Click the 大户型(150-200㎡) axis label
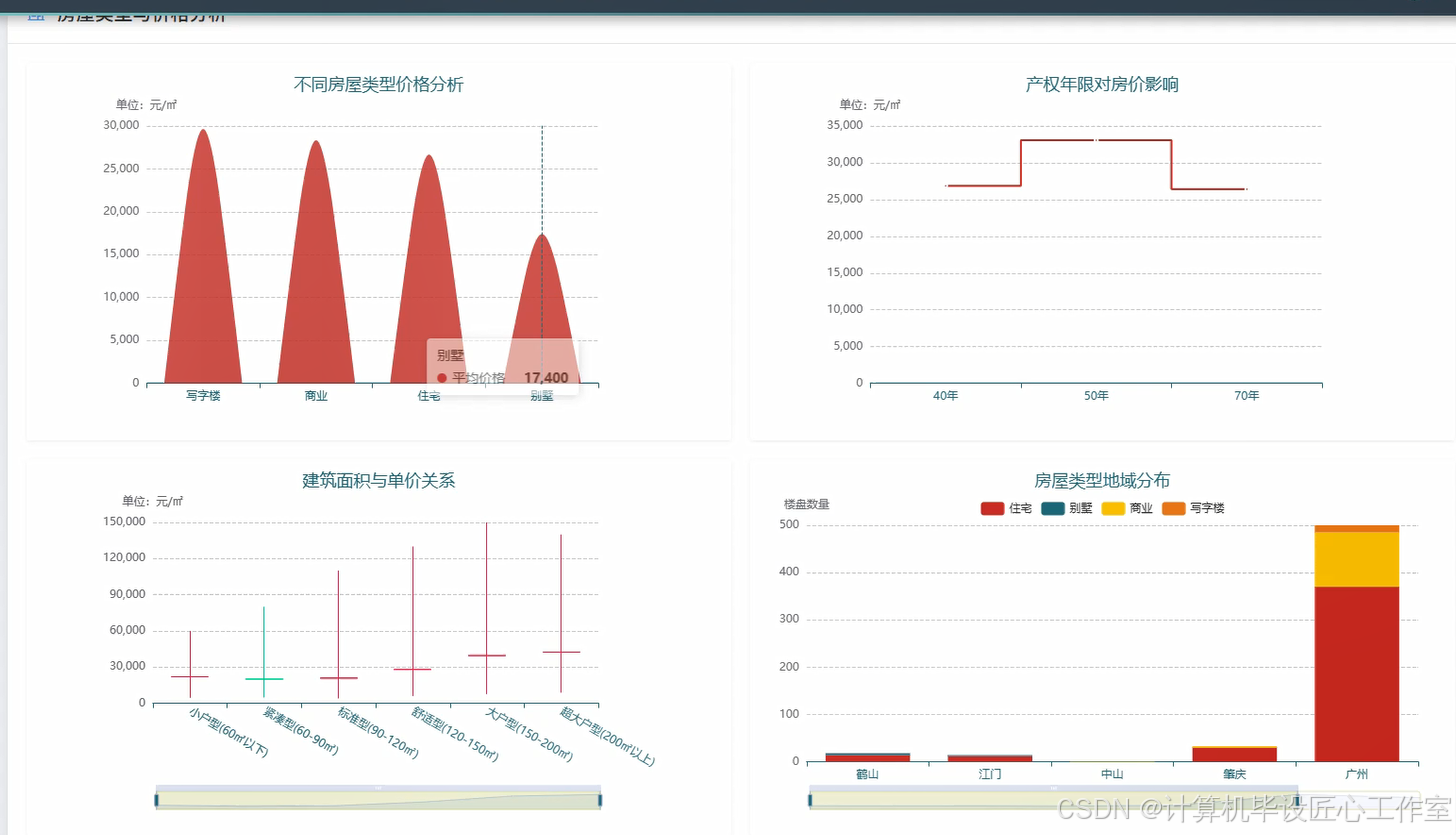1456x835 pixels. point(530,735)
